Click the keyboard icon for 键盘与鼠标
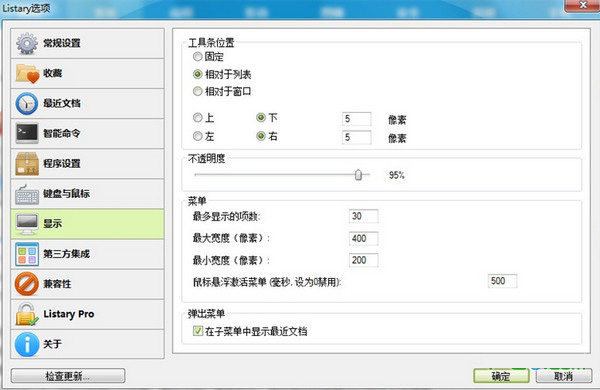This screenshot has height=390, width=600. (x=27, y=194)
